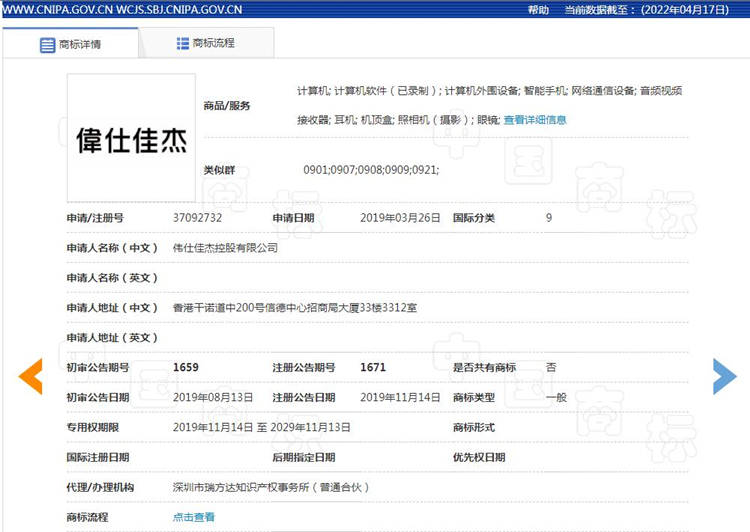Select trademark type value 一般
750x532 pixels.
coord(556,398)
